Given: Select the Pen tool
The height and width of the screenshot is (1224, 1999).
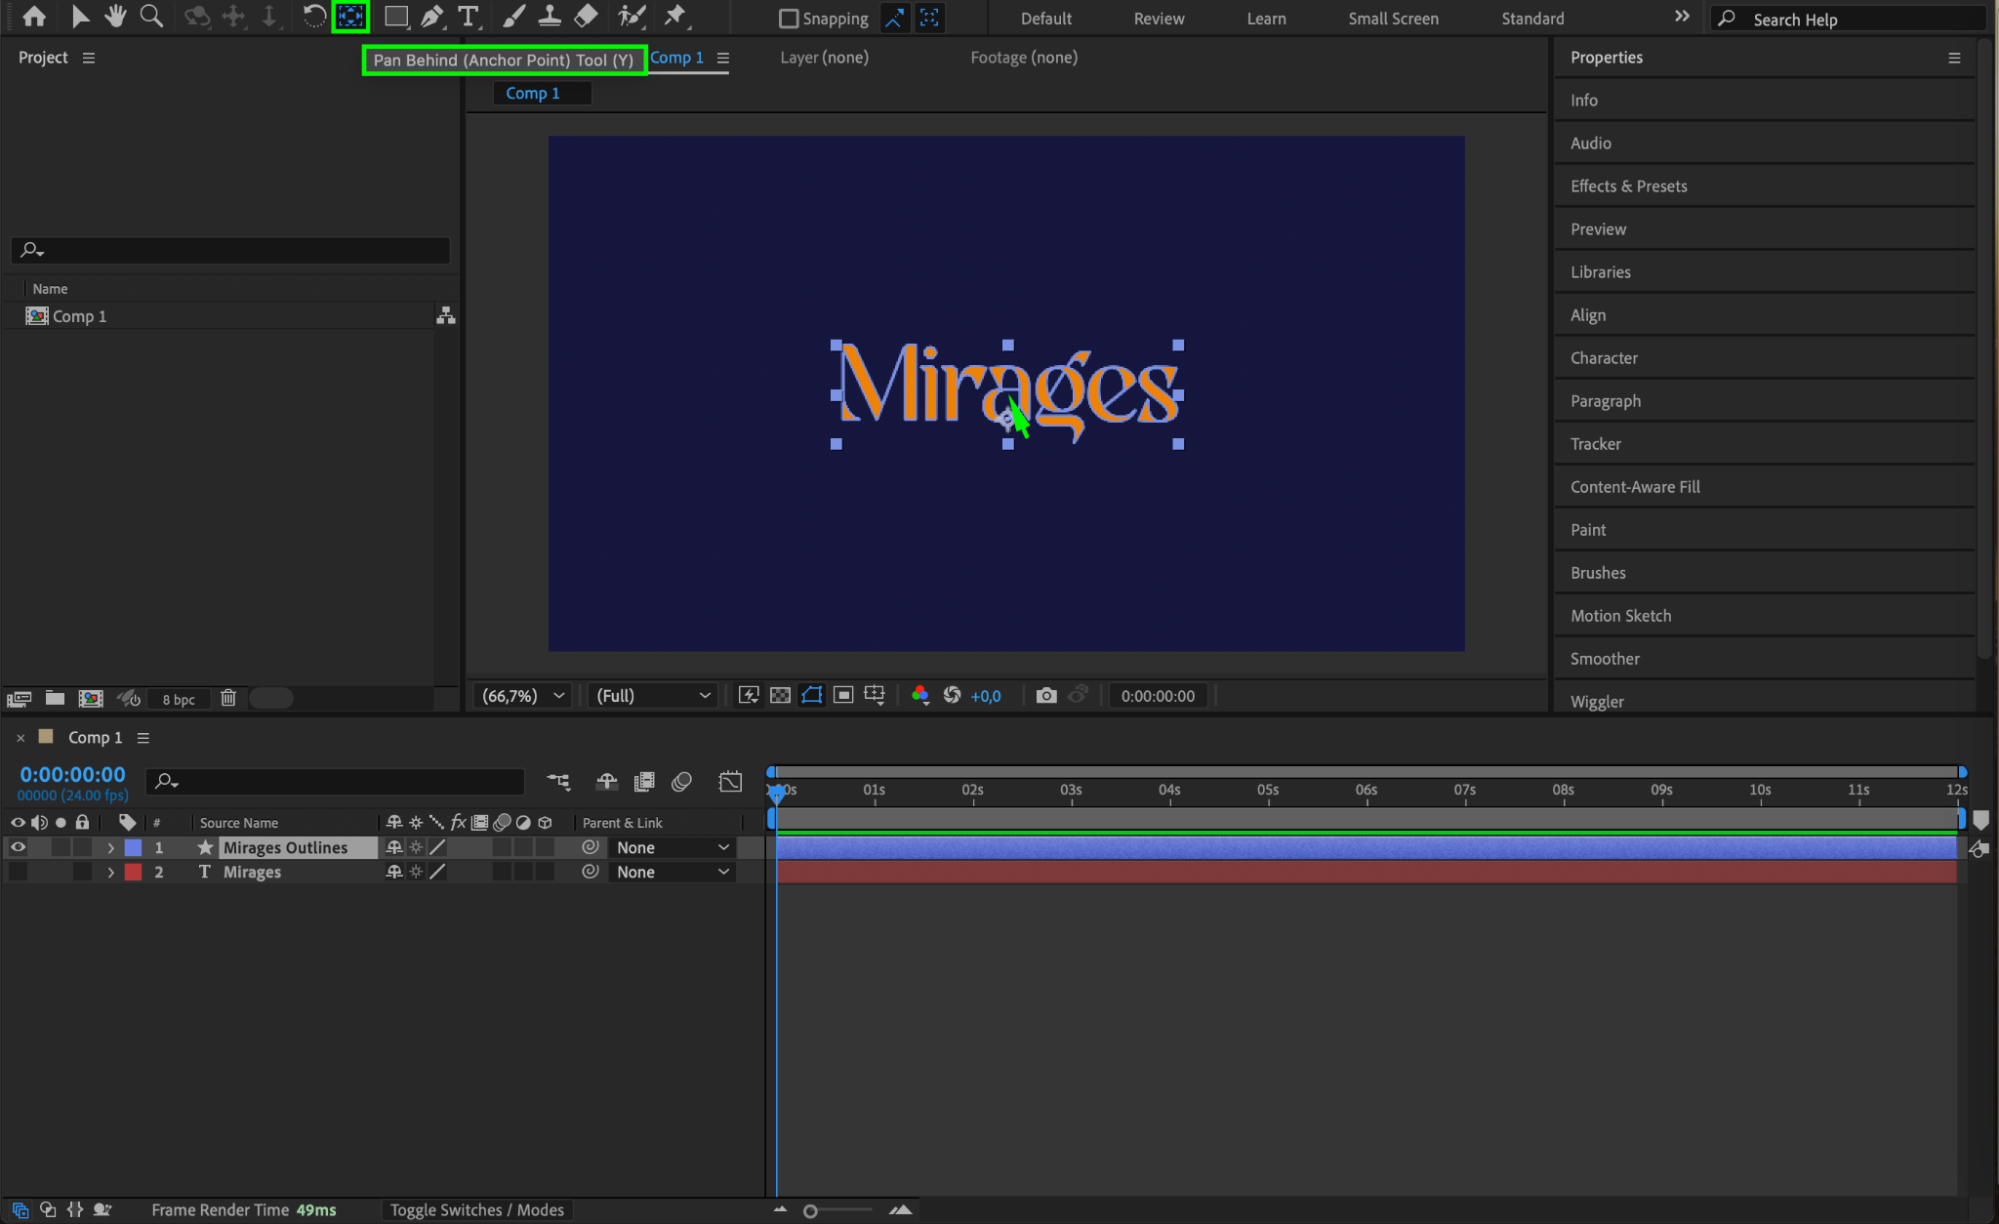Looking at the screenshot, I should pos(432,16).
